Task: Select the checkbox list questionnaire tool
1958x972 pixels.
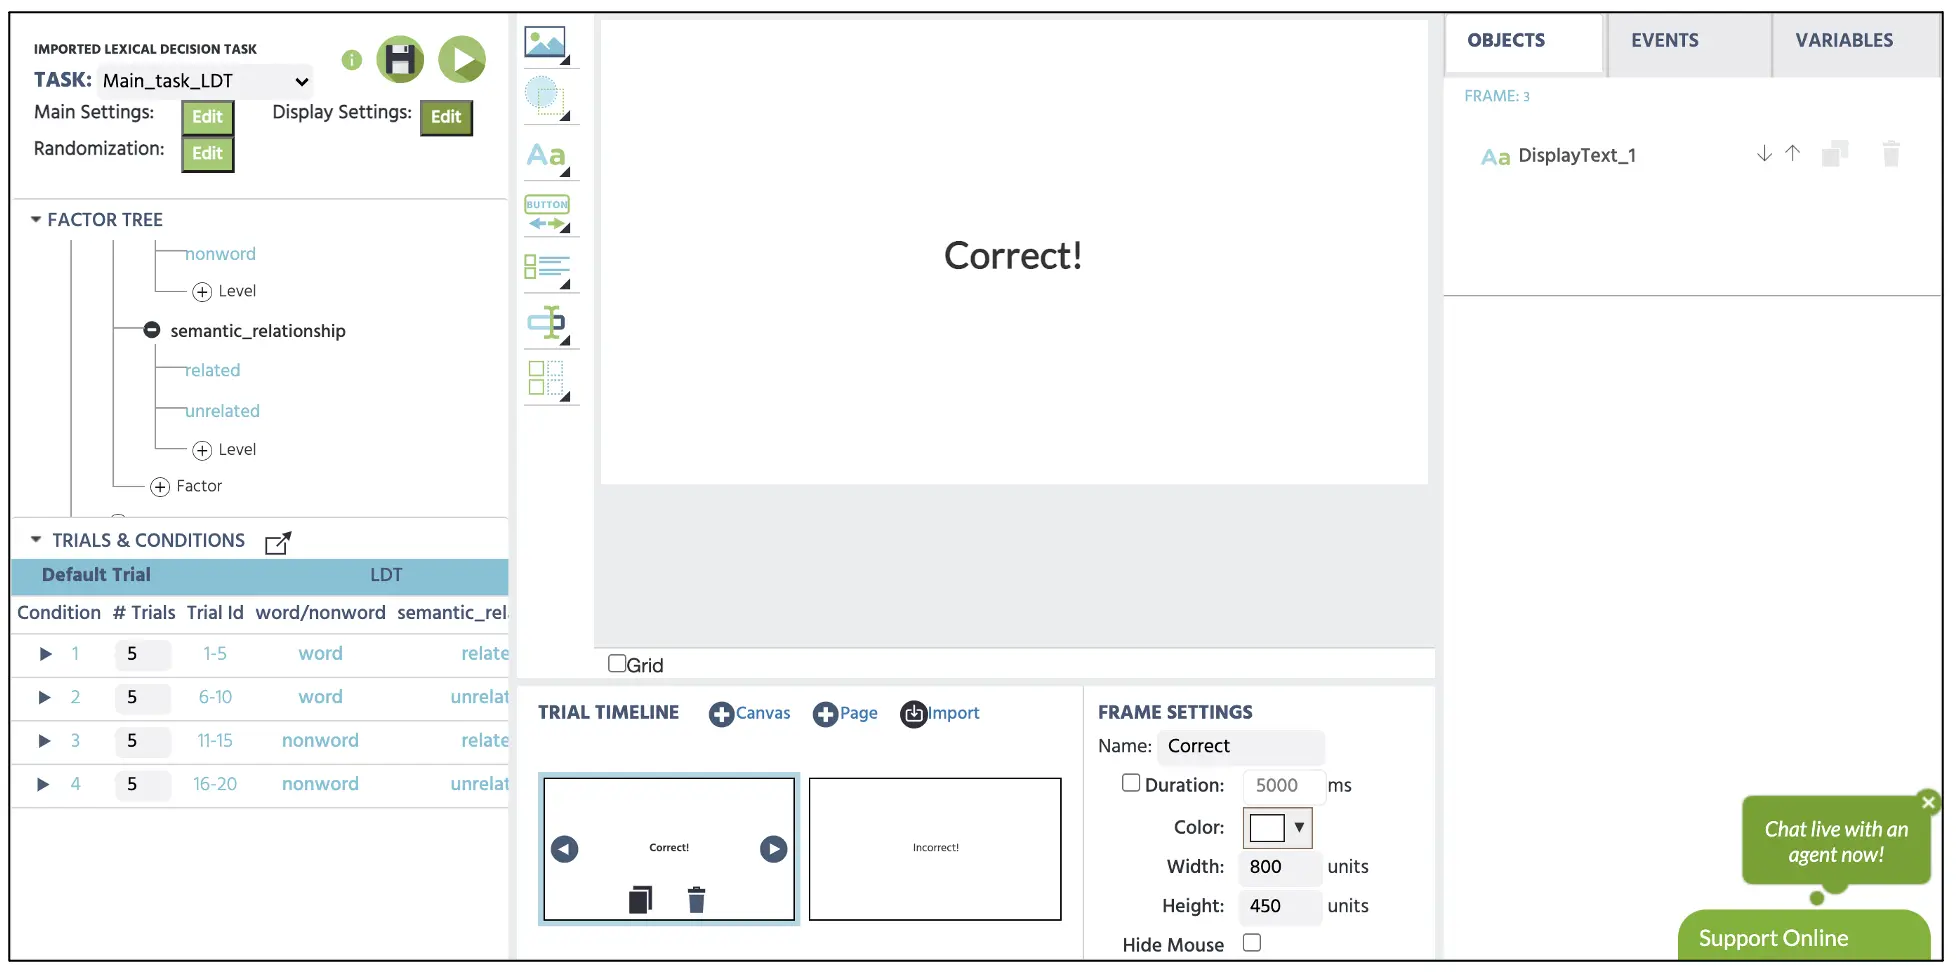Action: pyautogui.click(x=546, y=269)
